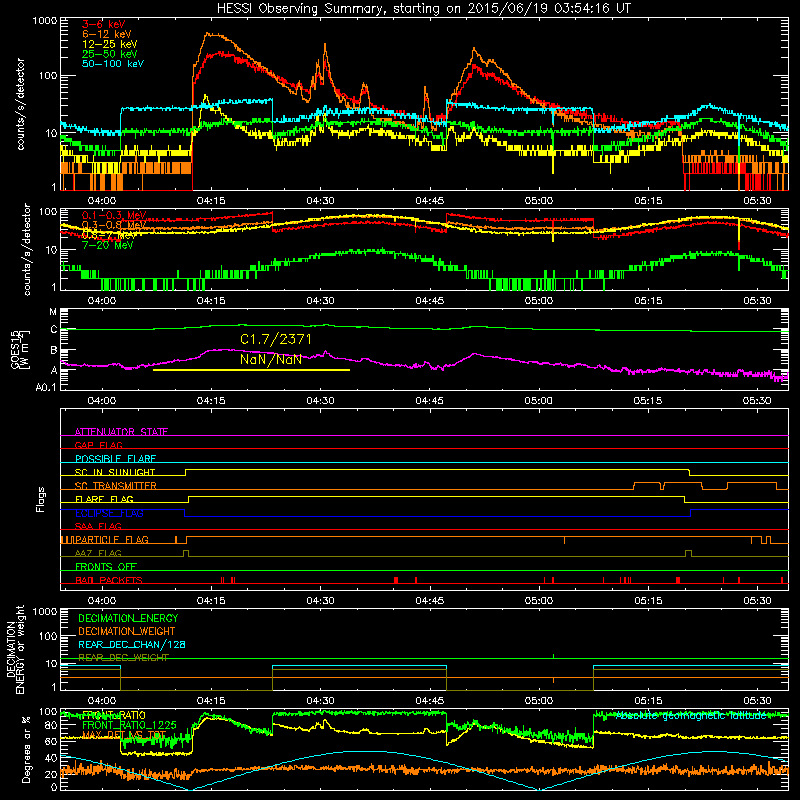Click the red 0.1-0.3 MeV legend label

(x=114, y=215)
